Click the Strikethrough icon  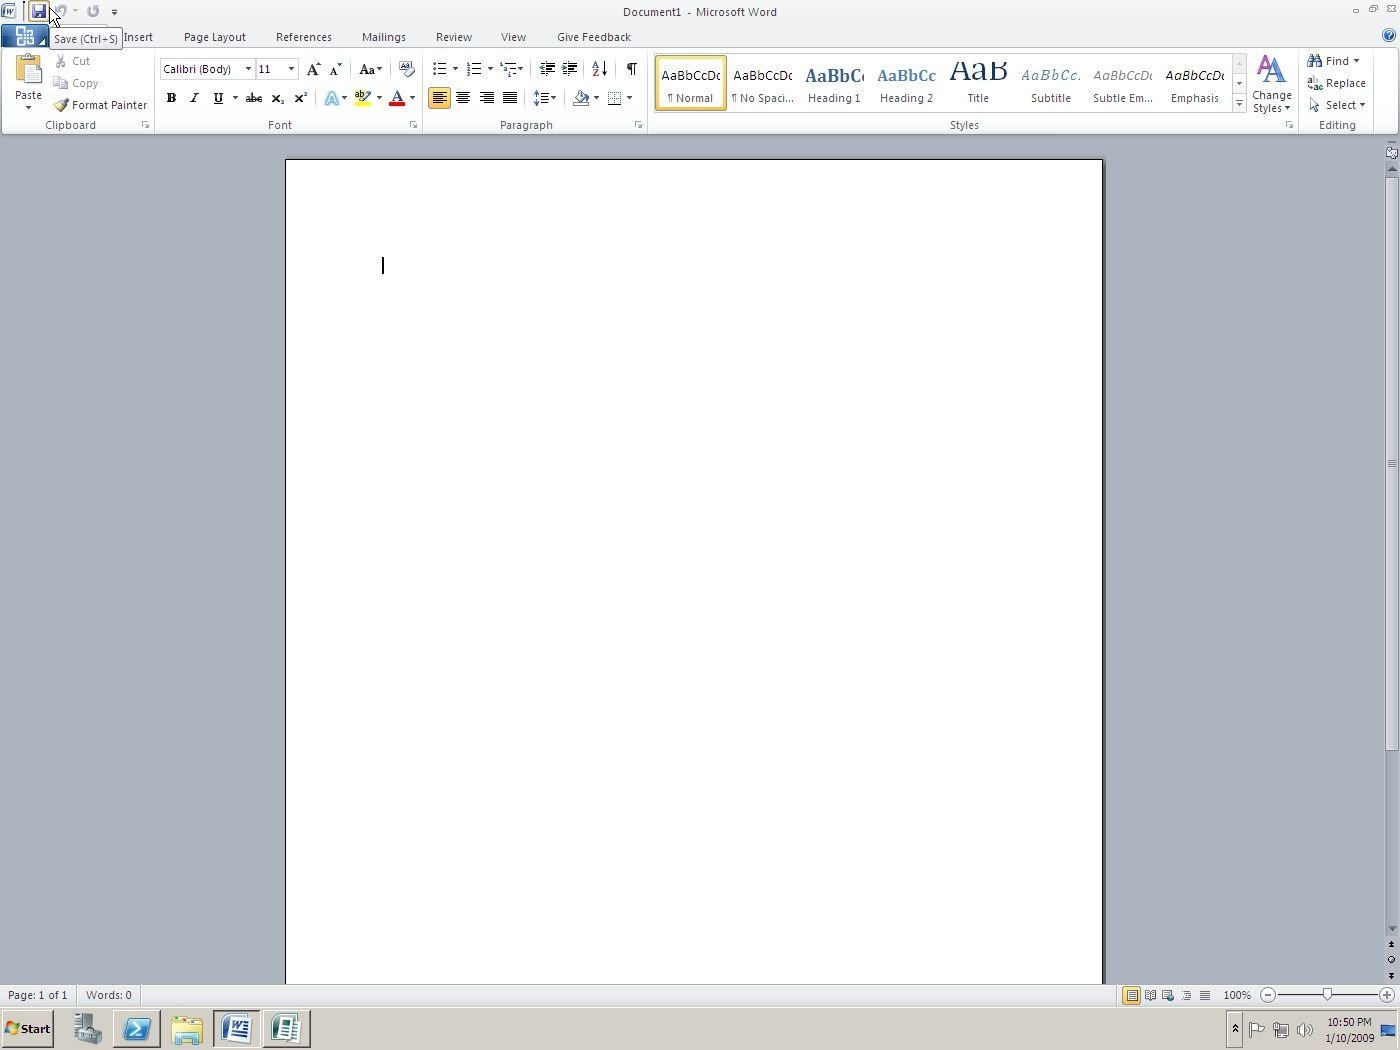tap(253, 97)
